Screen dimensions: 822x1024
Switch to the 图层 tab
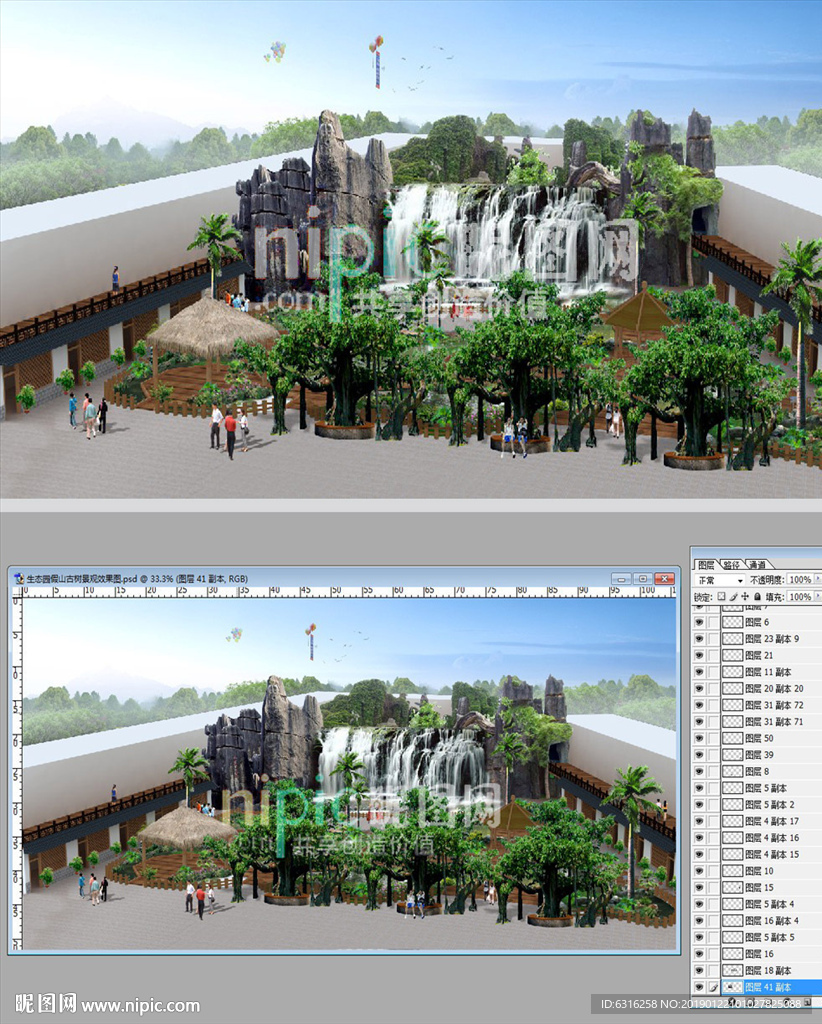pos(706,565)
